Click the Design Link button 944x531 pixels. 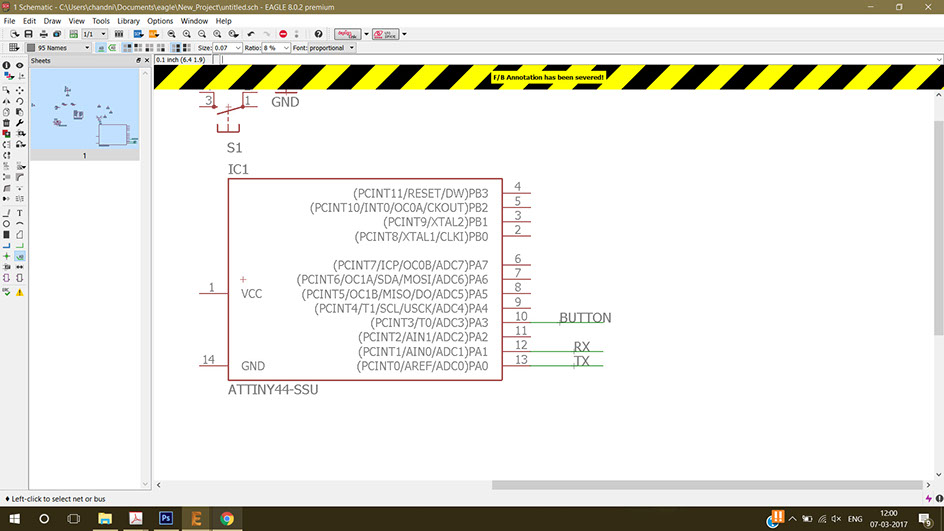click(347, 34)
